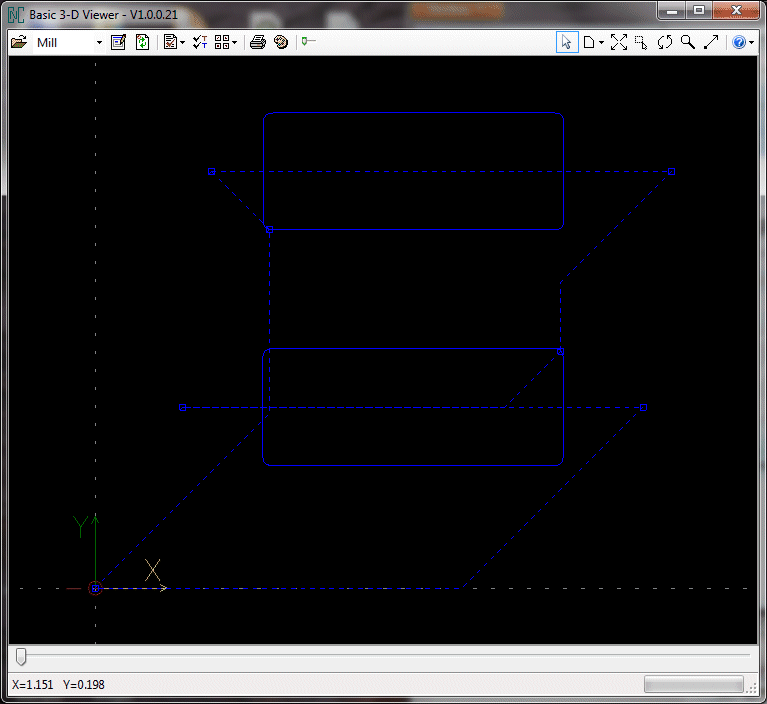Toggle the green marker toolbar button
767x704 pixels.
coord(308,42)
